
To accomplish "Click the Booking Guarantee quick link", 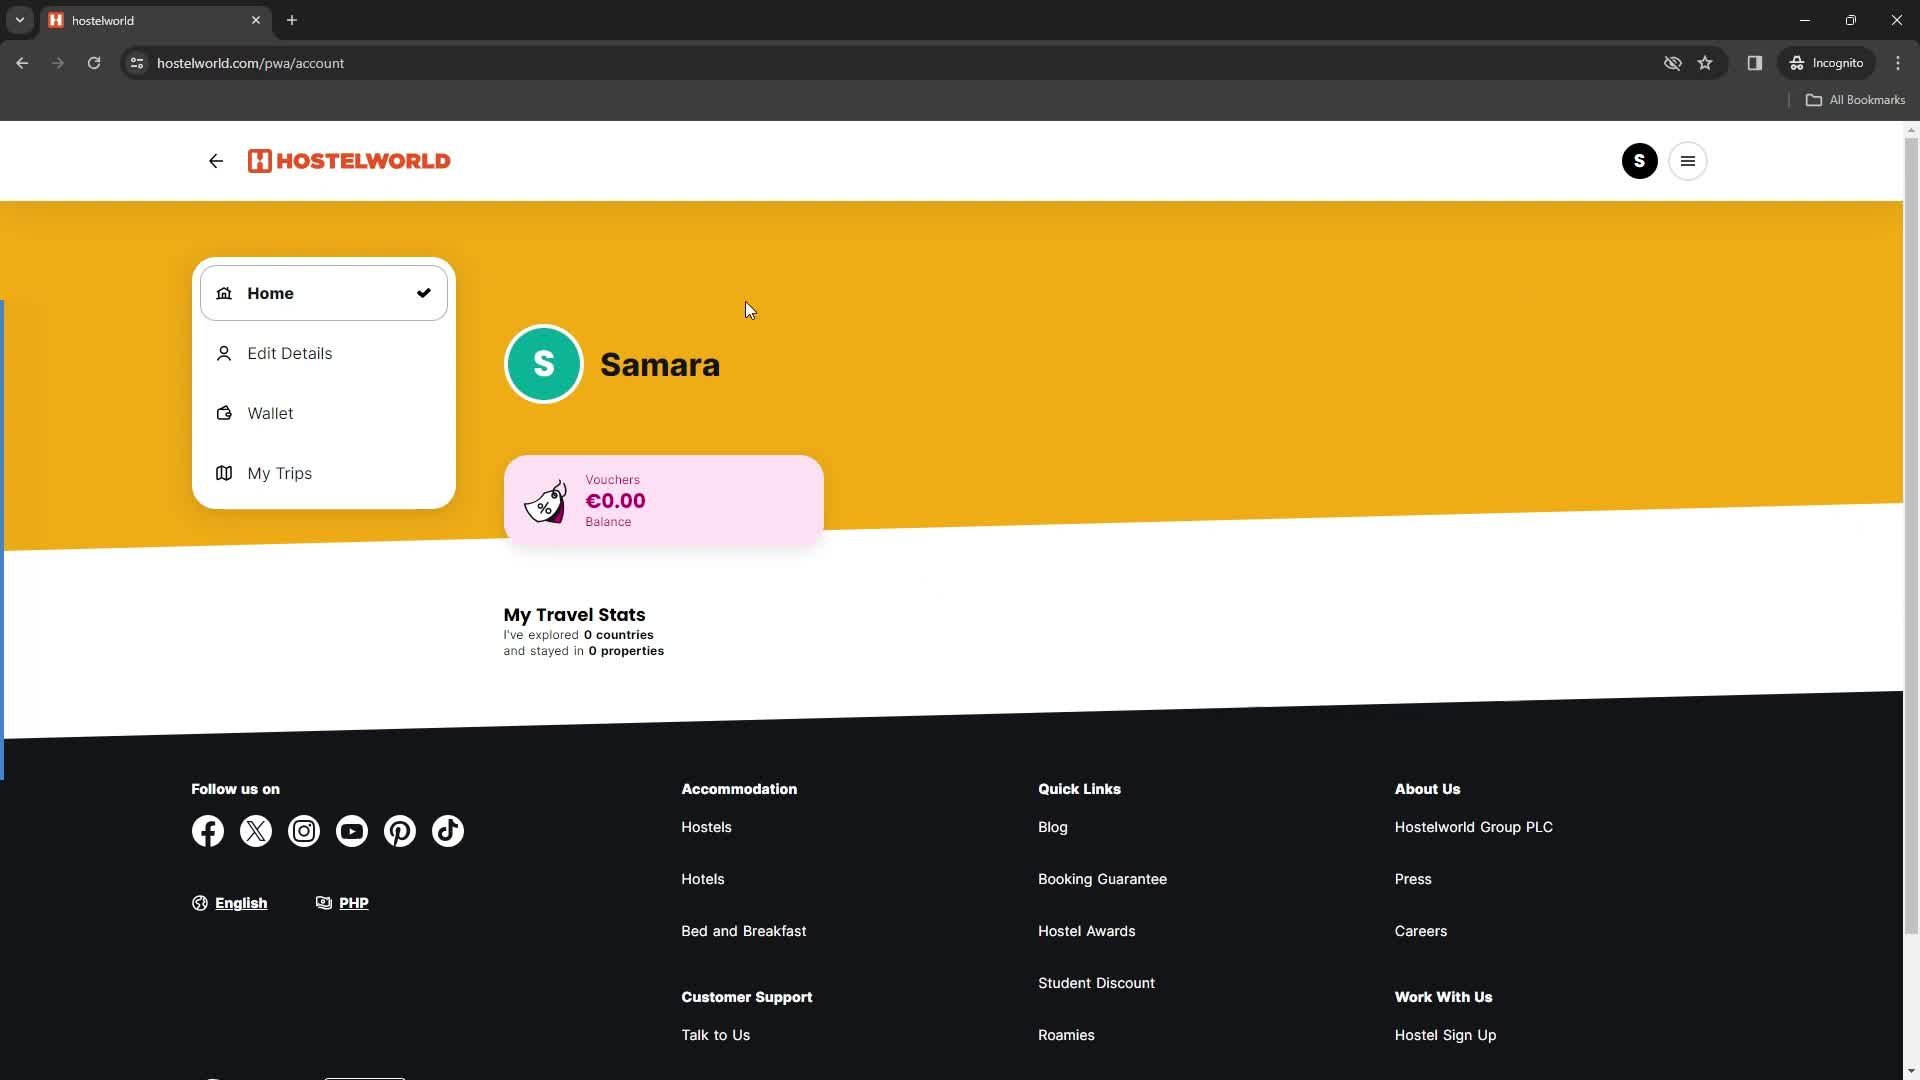I will (x=1102, y=878).
